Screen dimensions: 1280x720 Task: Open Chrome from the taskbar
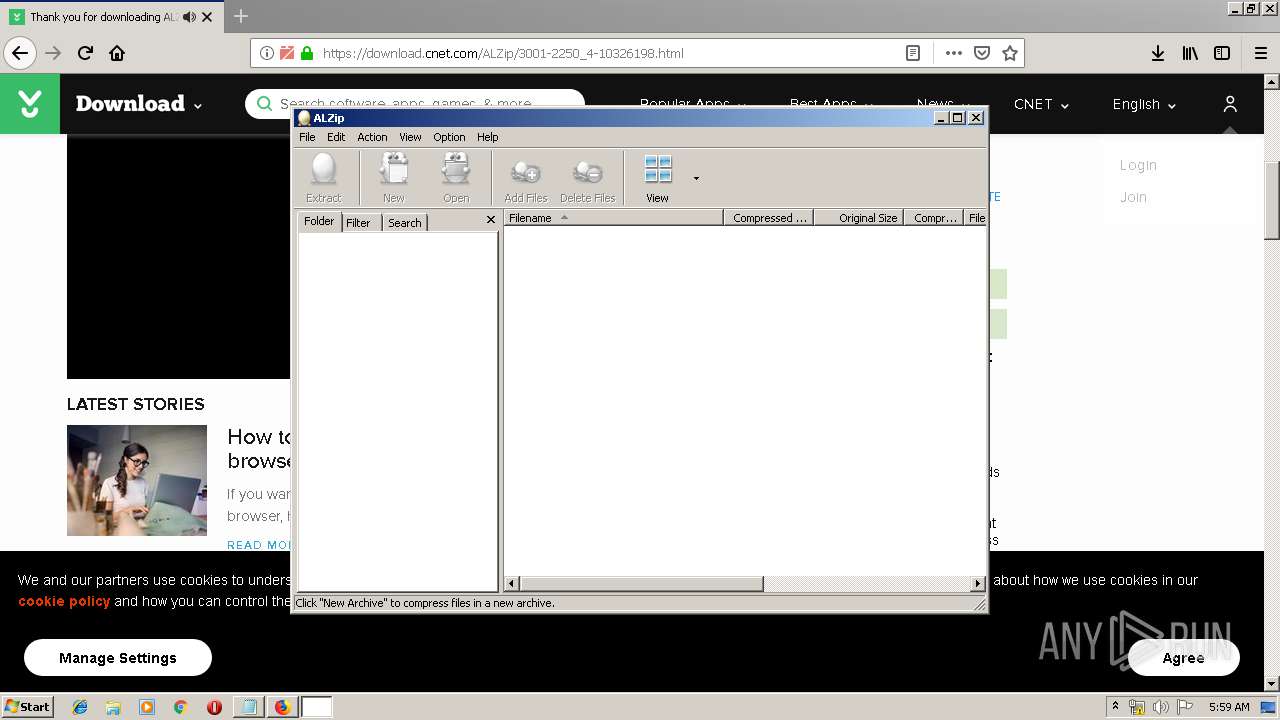pyautogui.click(x=180, y=707)
